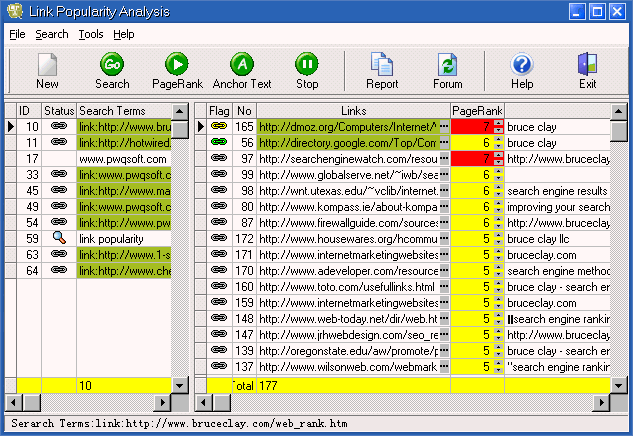The height and width of the screenshot is (436, 633).
Task: Click status chain icon for ID 10
Action: click(x=59, y=126)
